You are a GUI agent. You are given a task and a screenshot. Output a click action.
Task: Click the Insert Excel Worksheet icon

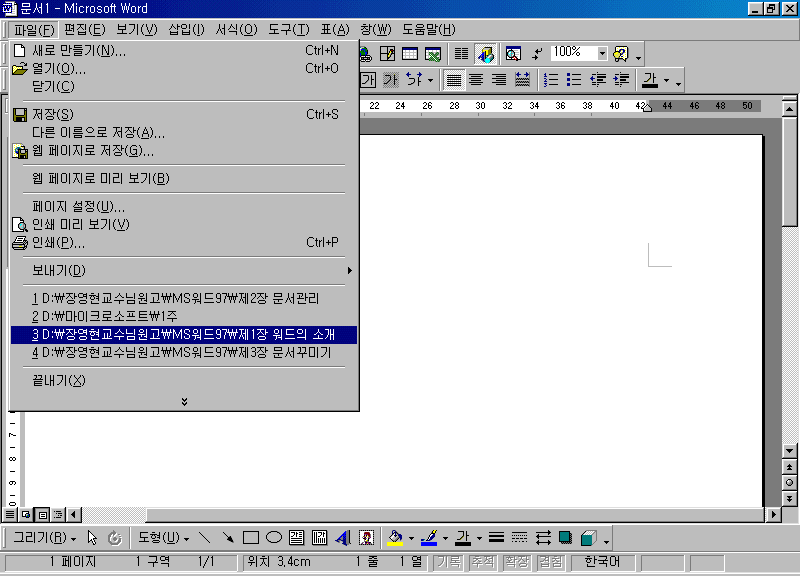(433, 54)
